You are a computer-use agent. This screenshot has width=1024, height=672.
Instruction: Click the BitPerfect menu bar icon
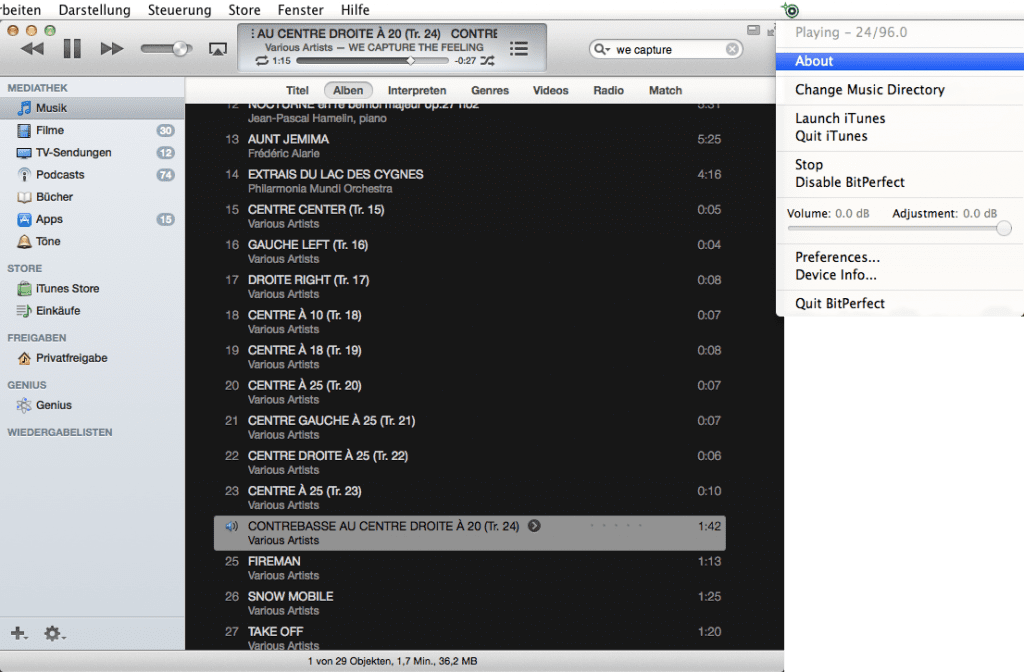pyautogui.click(x=791, y=11)
